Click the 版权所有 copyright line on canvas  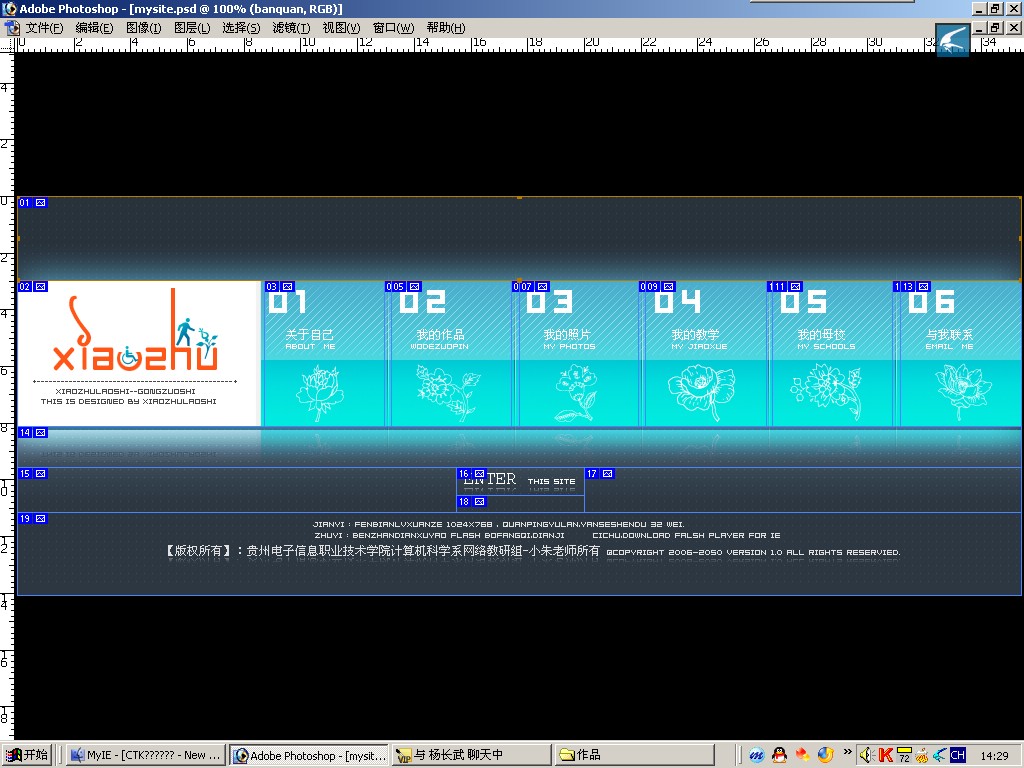tap(534, 551)
